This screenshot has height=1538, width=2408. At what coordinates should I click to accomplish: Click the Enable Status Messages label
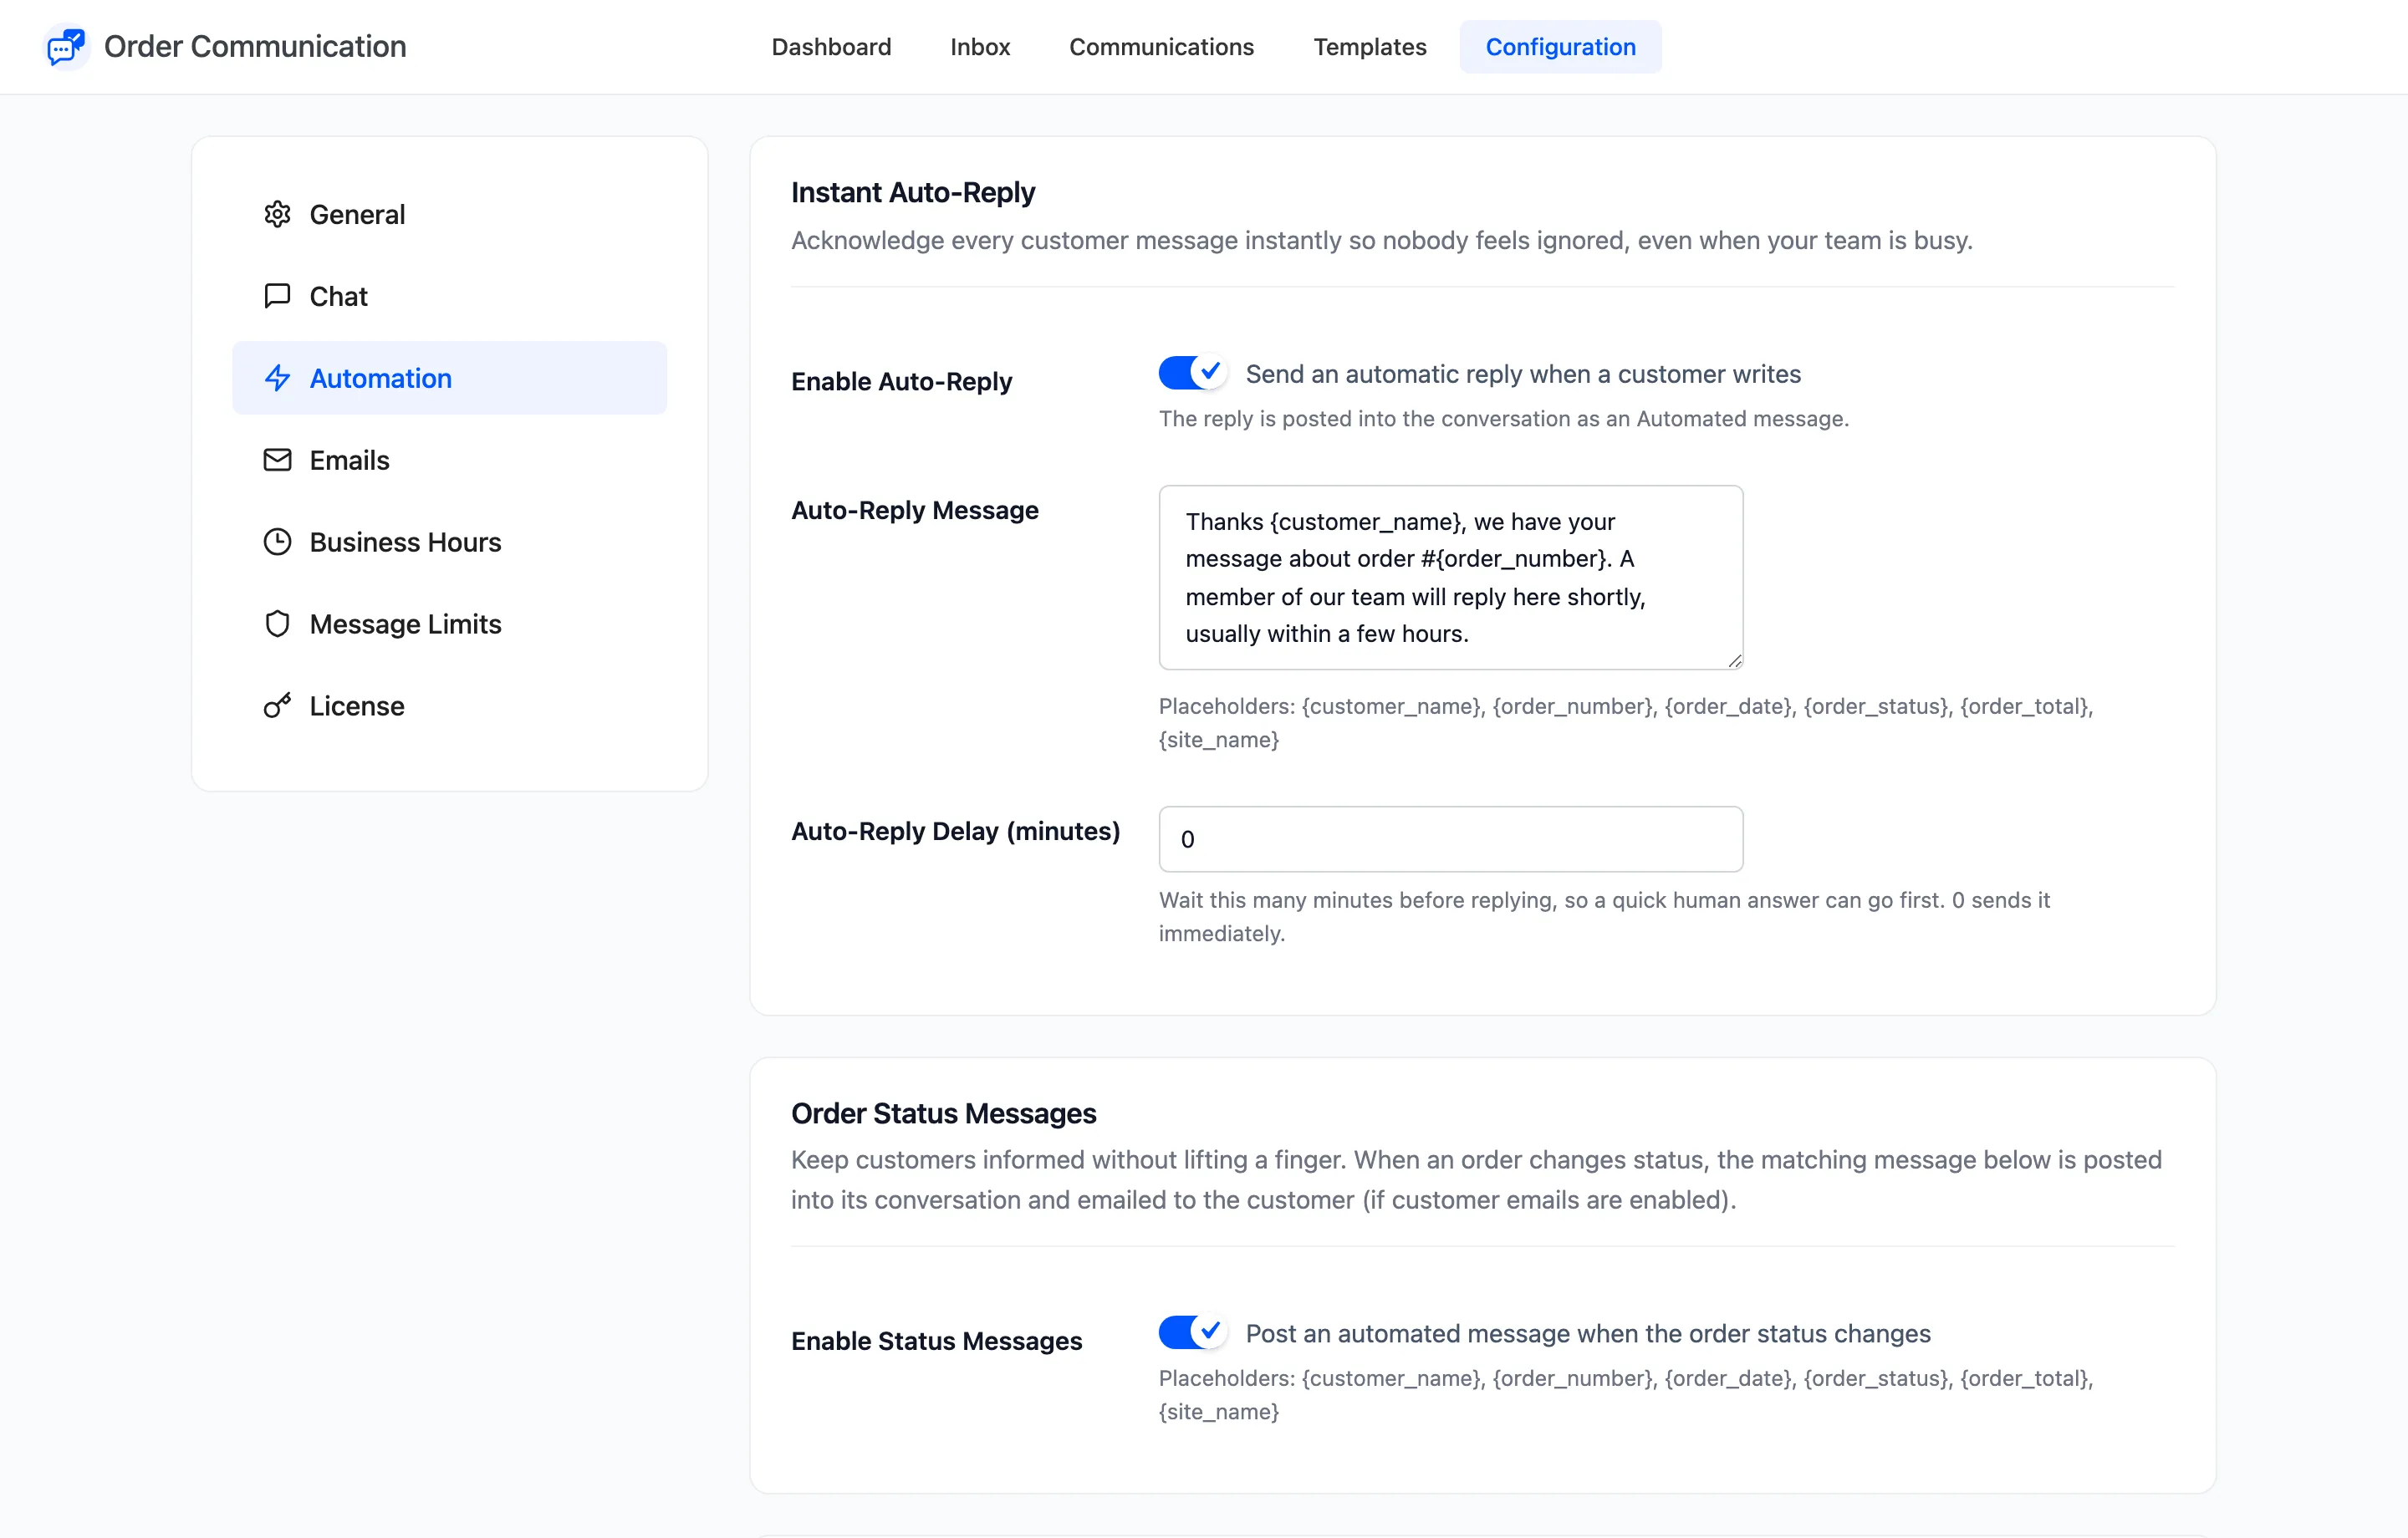[x=936, y=1341]
